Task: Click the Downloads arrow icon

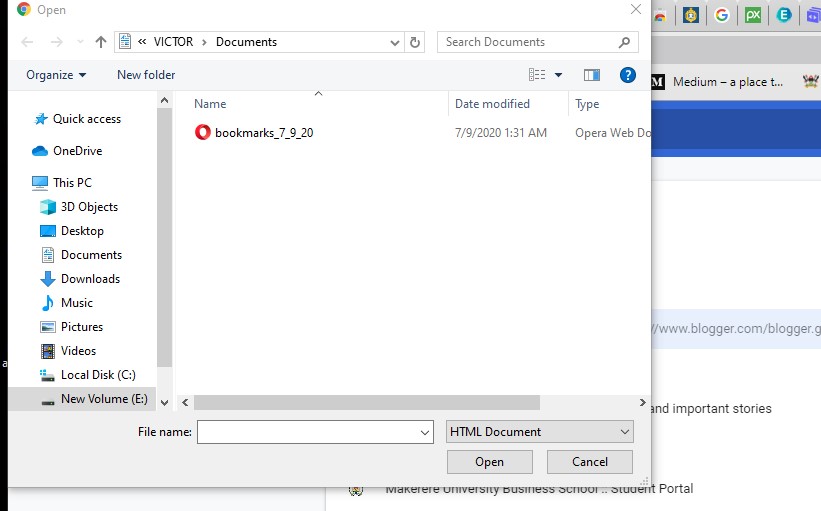Action: pos(48,279)
